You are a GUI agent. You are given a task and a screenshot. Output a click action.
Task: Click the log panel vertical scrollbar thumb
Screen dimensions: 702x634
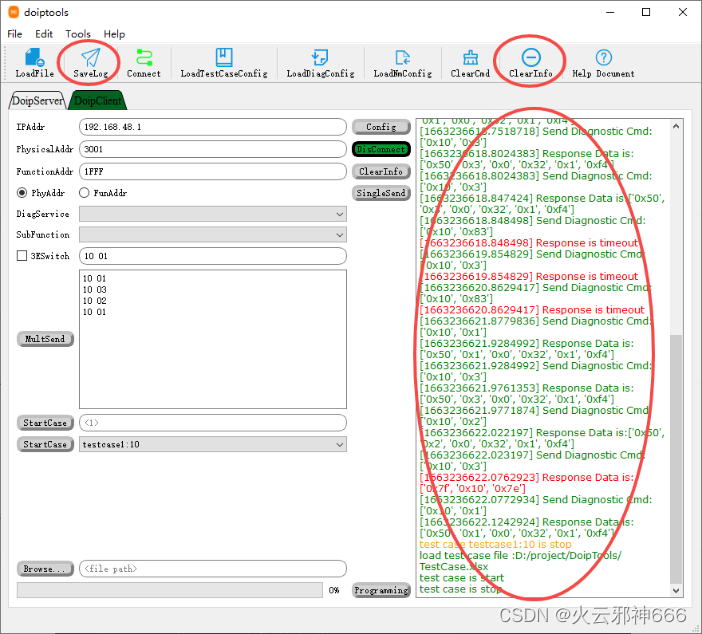[676, 459]
